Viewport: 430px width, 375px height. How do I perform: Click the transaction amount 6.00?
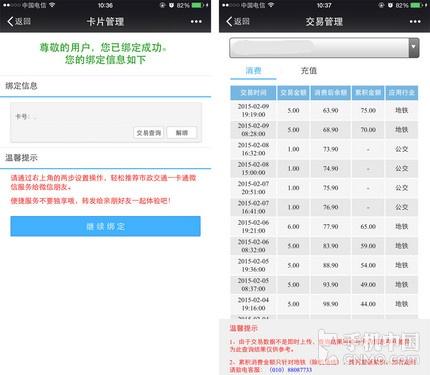pos(293,226)
